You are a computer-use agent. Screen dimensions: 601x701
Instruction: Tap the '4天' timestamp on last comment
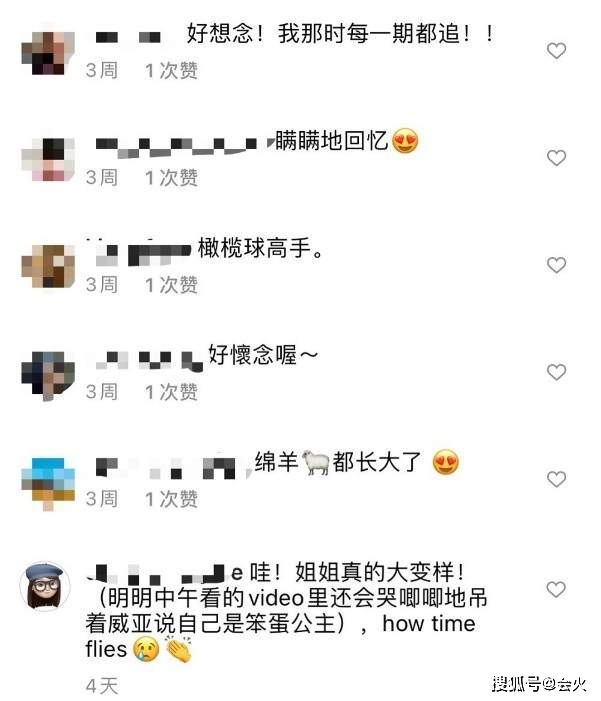(x=102, y=686)
